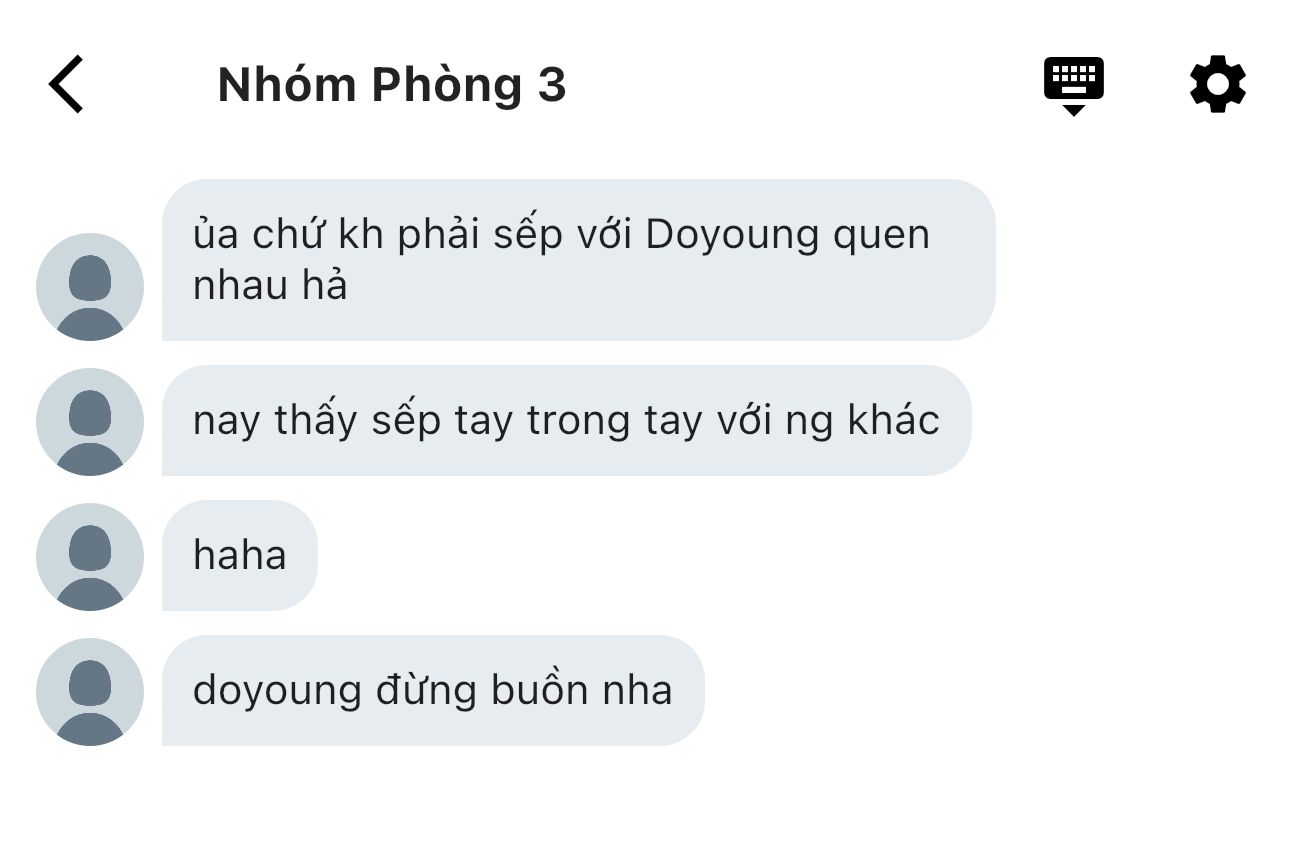Go back using the left arrow icon
The width and height of the screenshot is (1290, 858).
click(66, 84)
